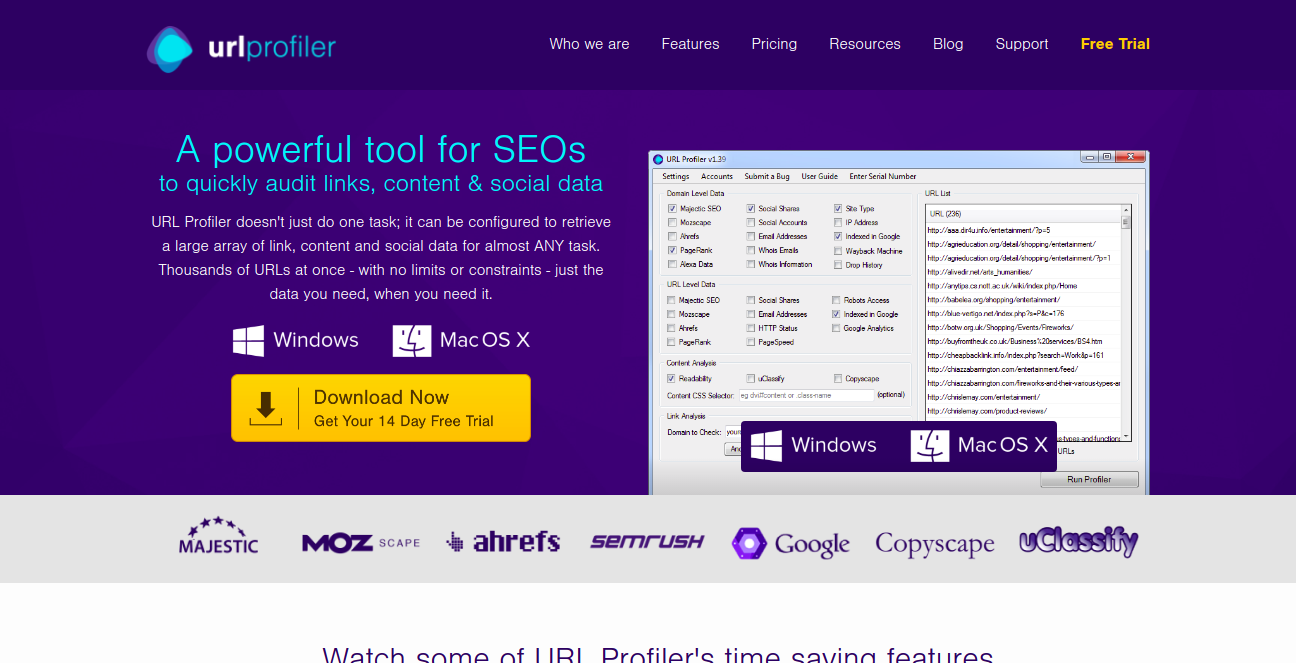Uncheck Indexed in Google under Domain Level Data

coord(838,237)
